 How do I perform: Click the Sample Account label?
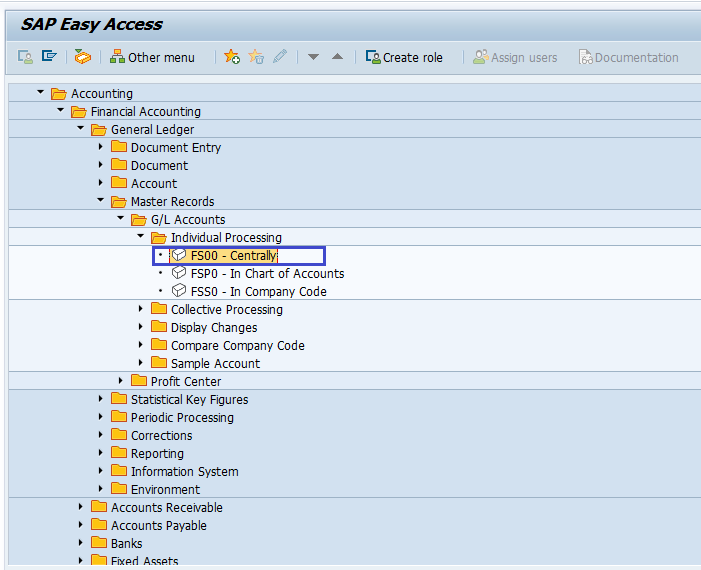point(215,363)
